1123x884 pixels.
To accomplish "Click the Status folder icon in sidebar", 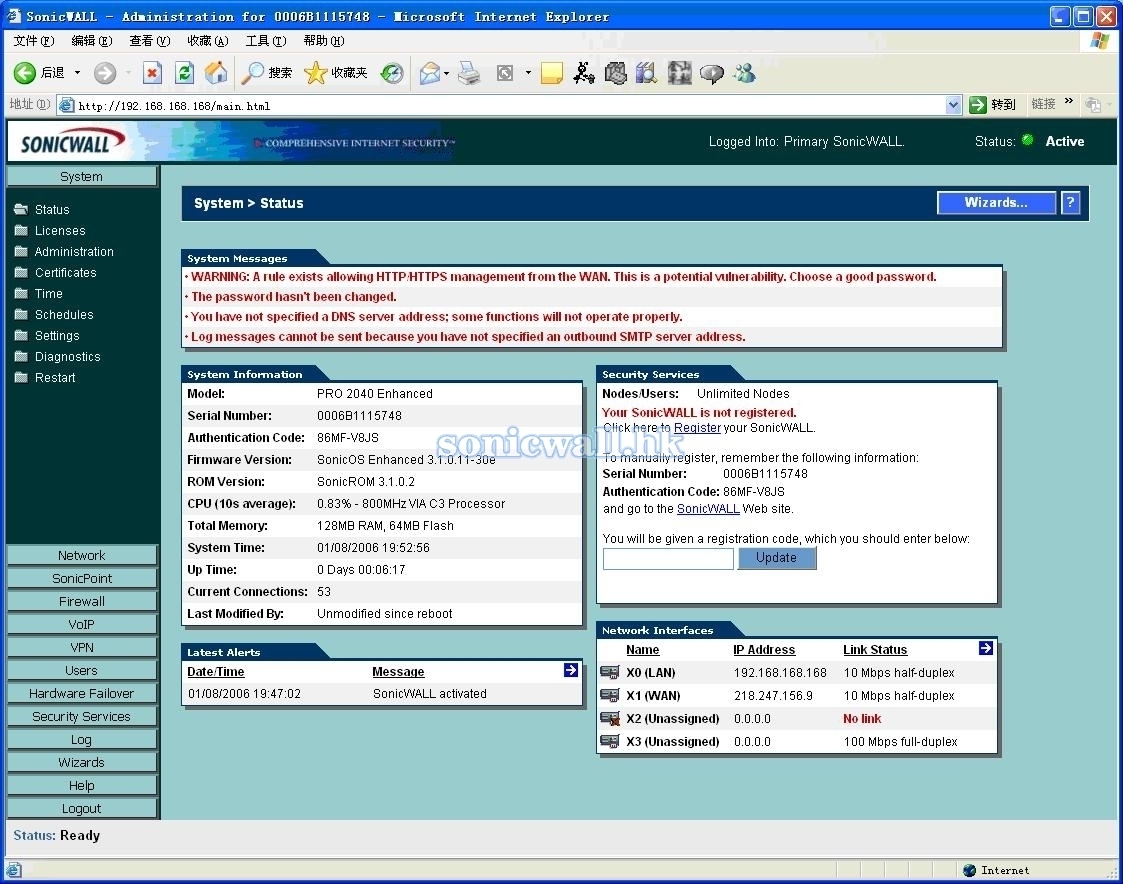I will click(21, 209).
